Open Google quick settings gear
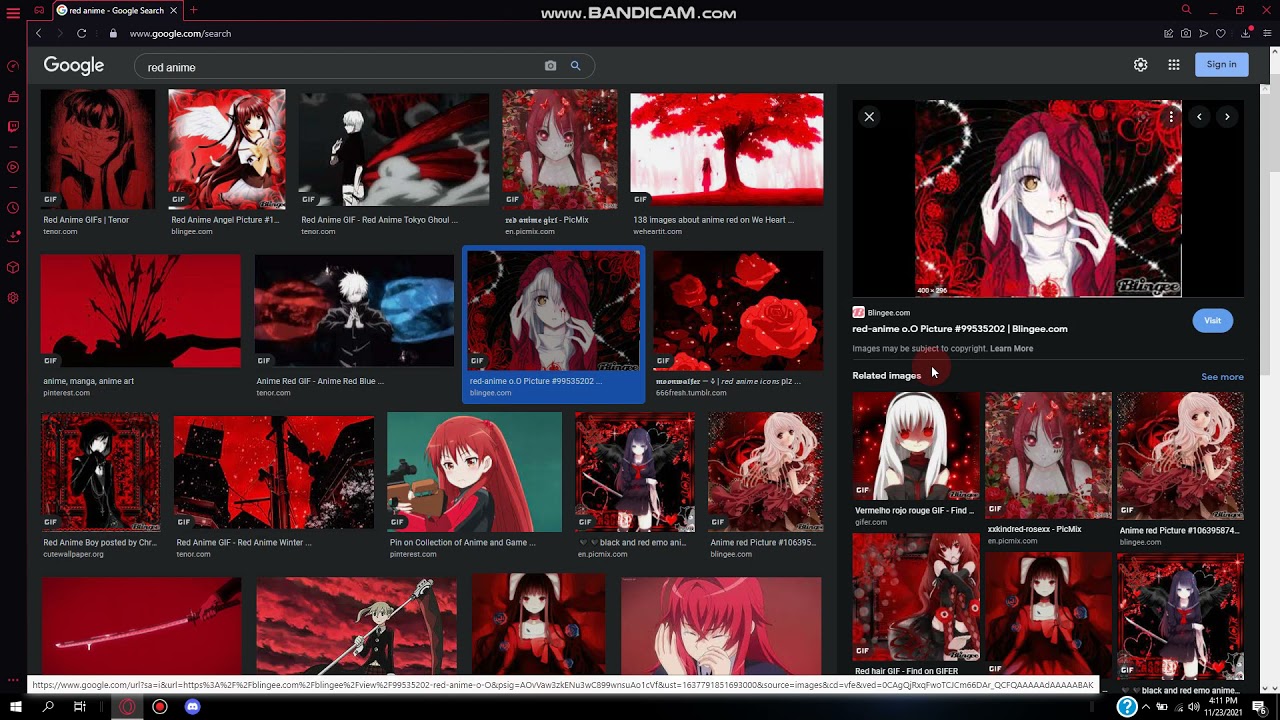Viewport: 1280px width, 720px height. (x=1140, y=64)
